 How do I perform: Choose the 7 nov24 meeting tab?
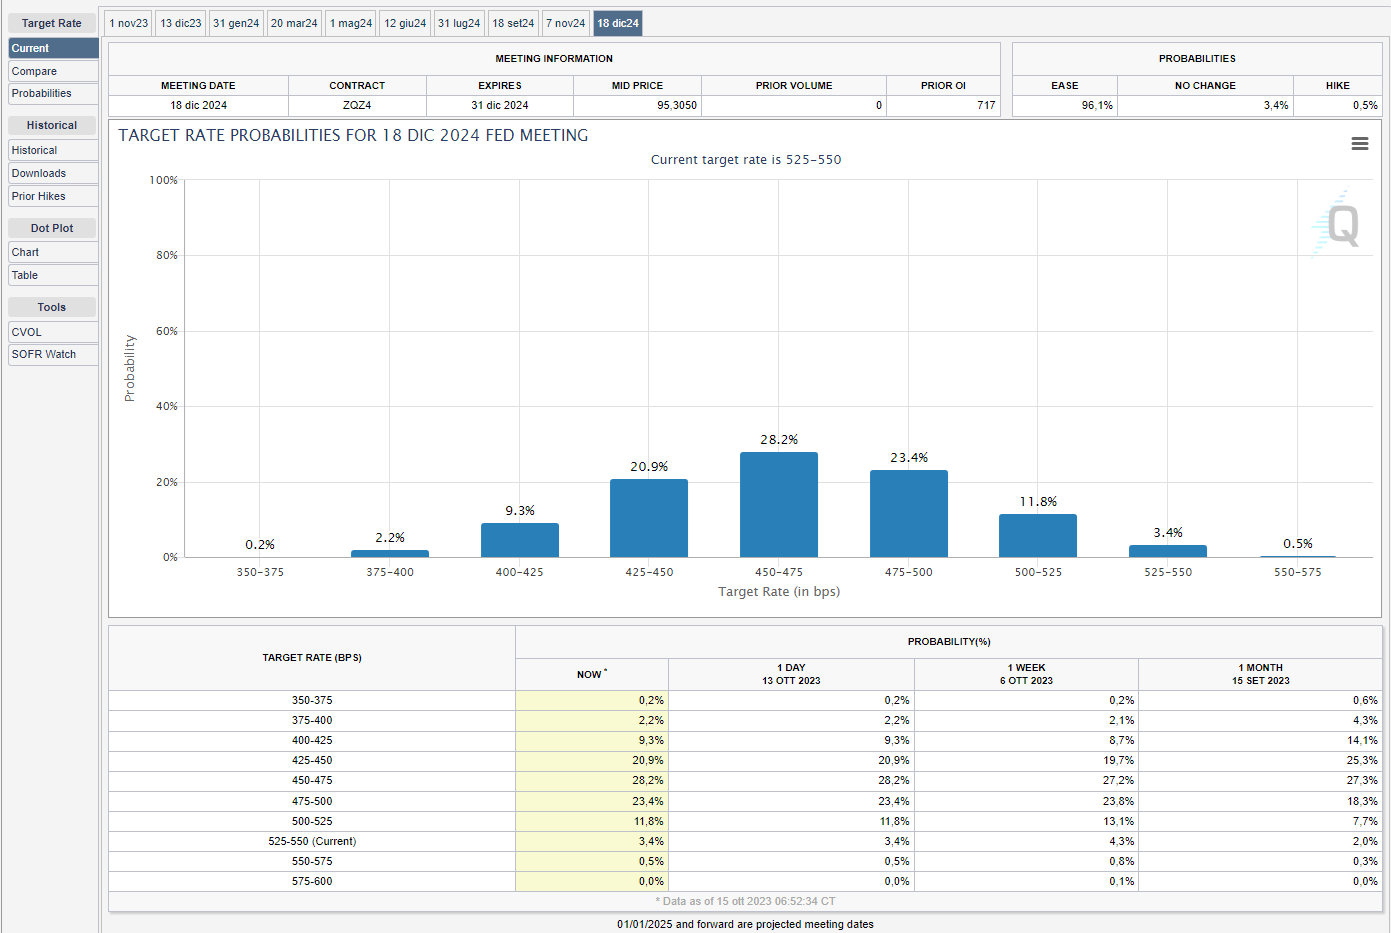coord(566,23)
